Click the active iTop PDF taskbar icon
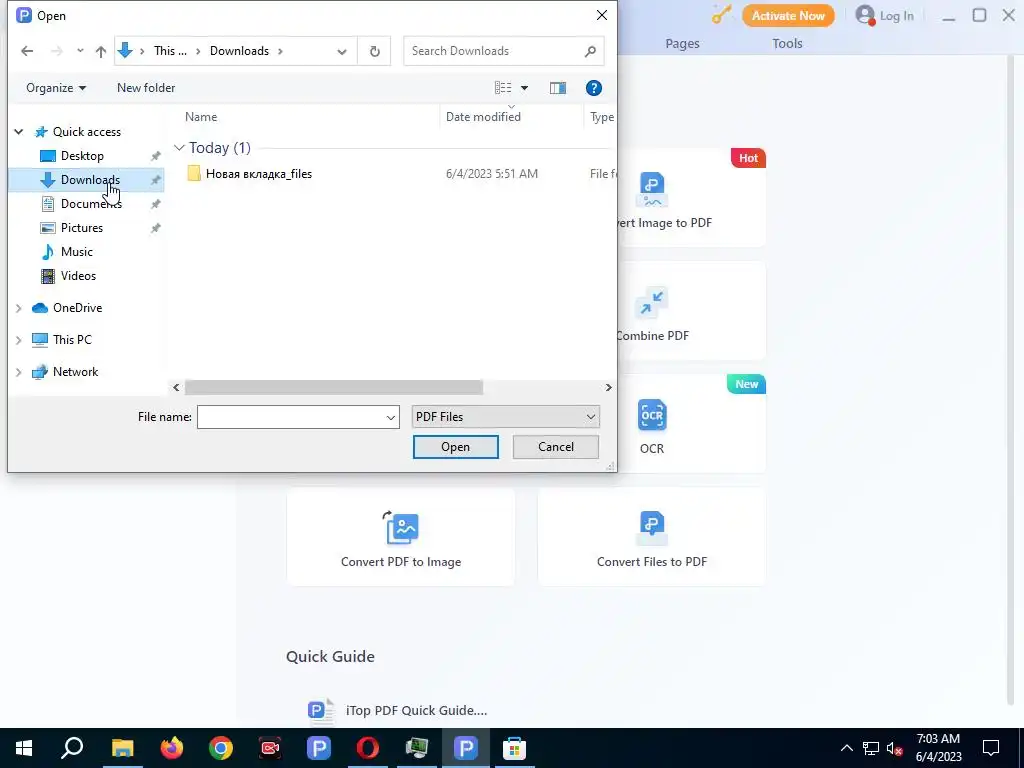 pos(466,748)
